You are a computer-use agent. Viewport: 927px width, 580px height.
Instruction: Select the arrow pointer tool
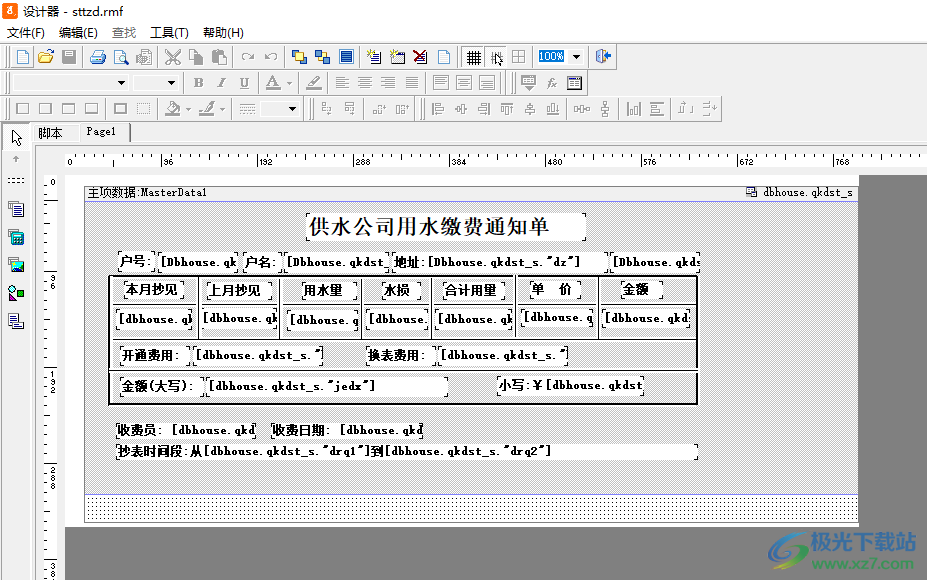(x=16, y=137)
